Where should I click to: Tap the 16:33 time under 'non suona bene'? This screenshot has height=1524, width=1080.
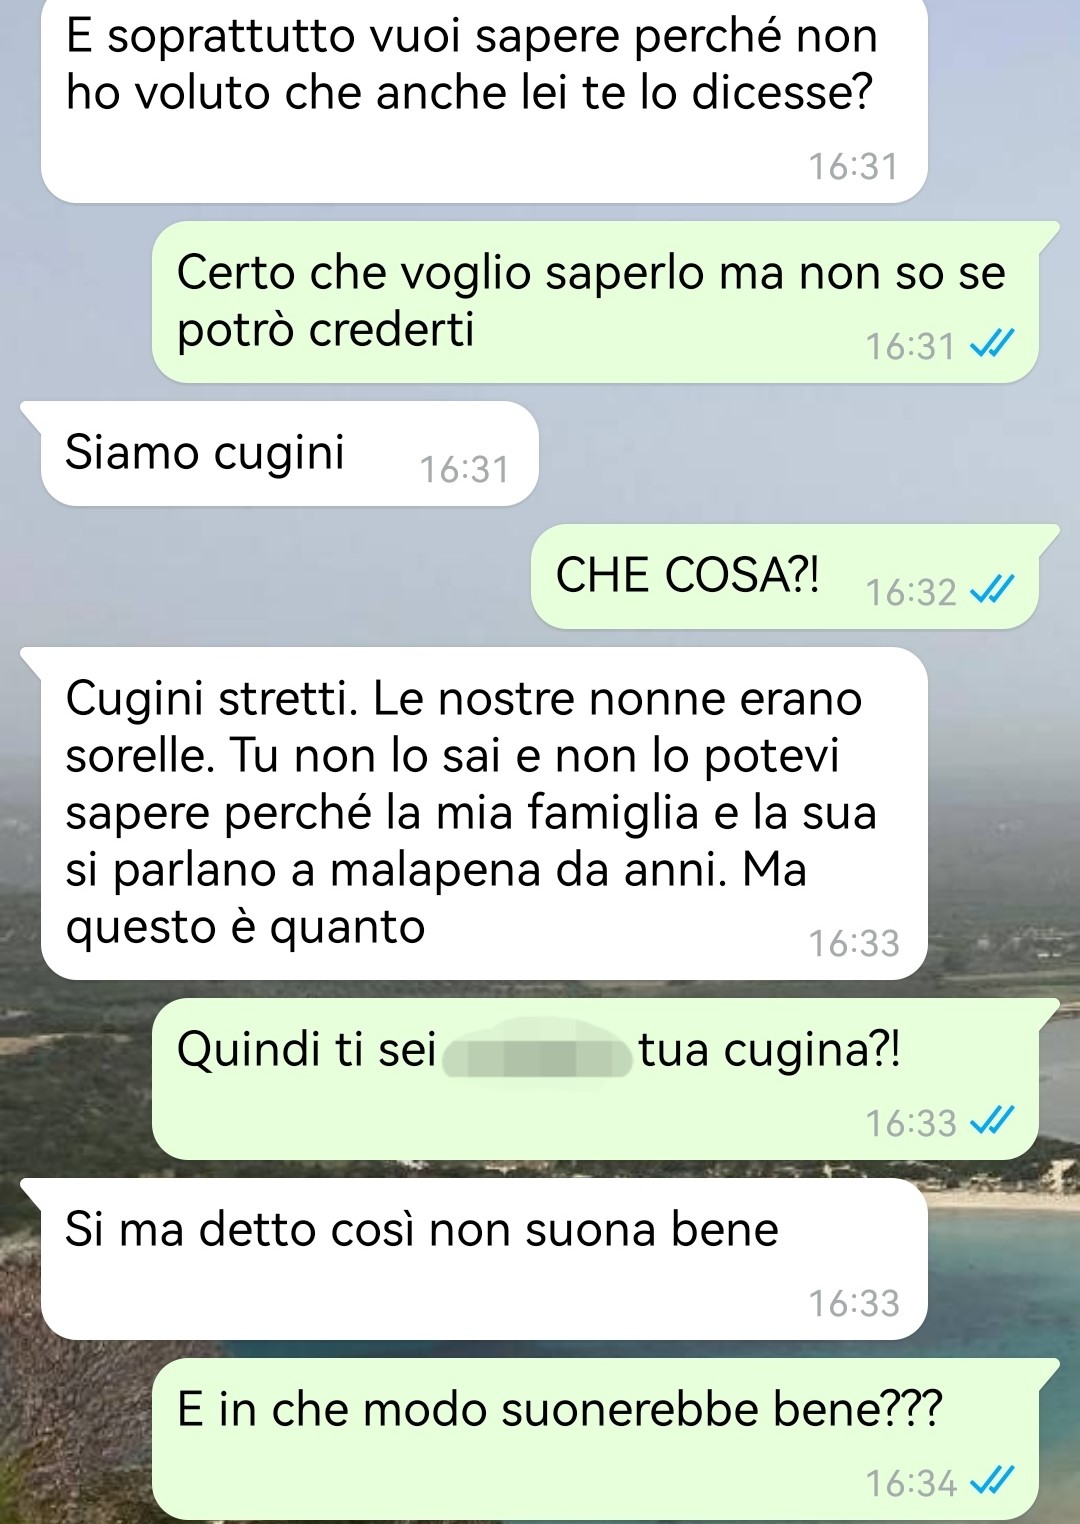coord(854,1303)
